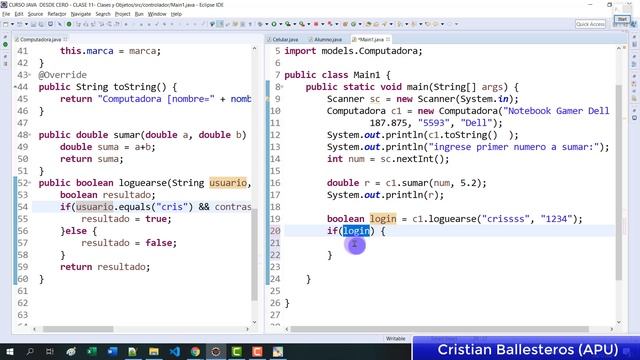Close the Main1.java tab
Screen dimensions: 640x360
click(x=388, y=39)
